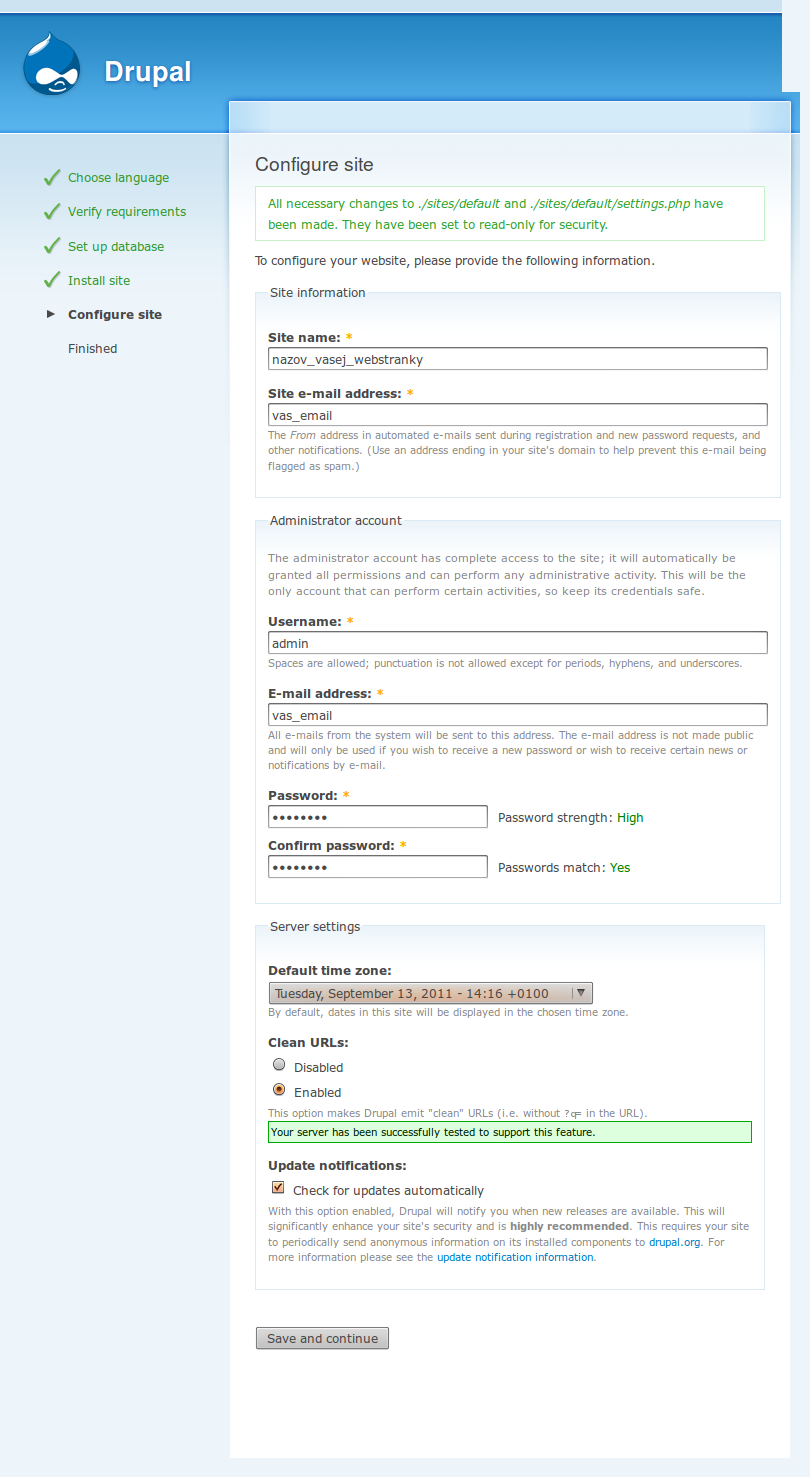Focus the Site e-mail address field

pyautogui.click(x=518, y=415)
